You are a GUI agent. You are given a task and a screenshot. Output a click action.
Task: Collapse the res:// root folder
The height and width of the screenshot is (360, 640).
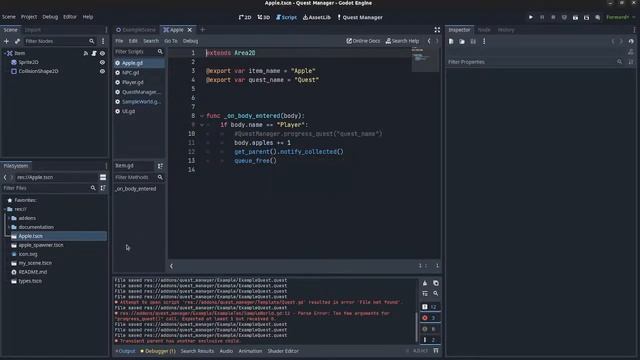[x=4, y=209]
